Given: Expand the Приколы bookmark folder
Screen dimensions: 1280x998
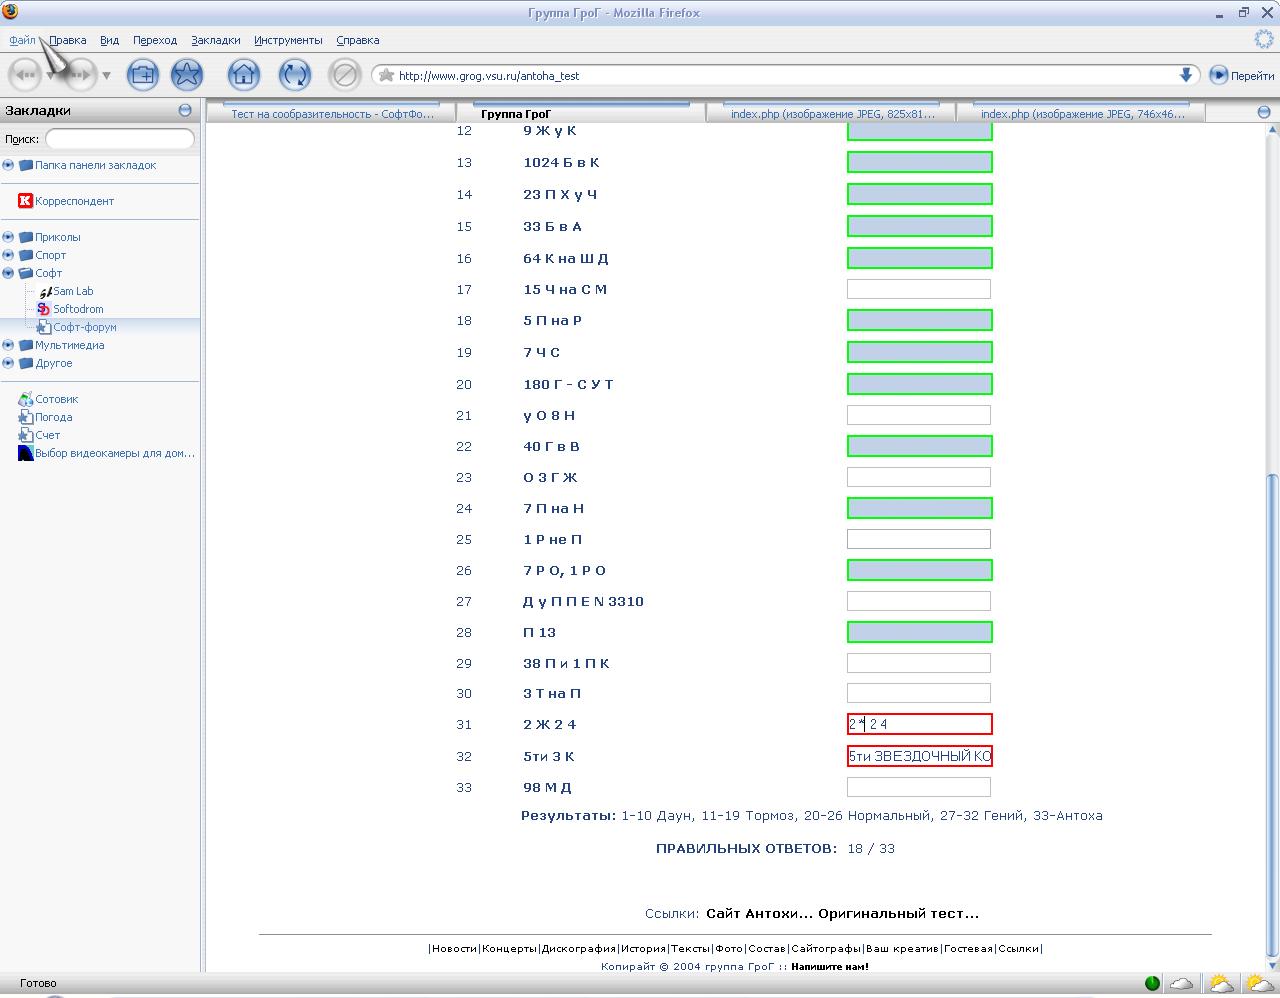Looking at the screenshot, I should 8,237.
